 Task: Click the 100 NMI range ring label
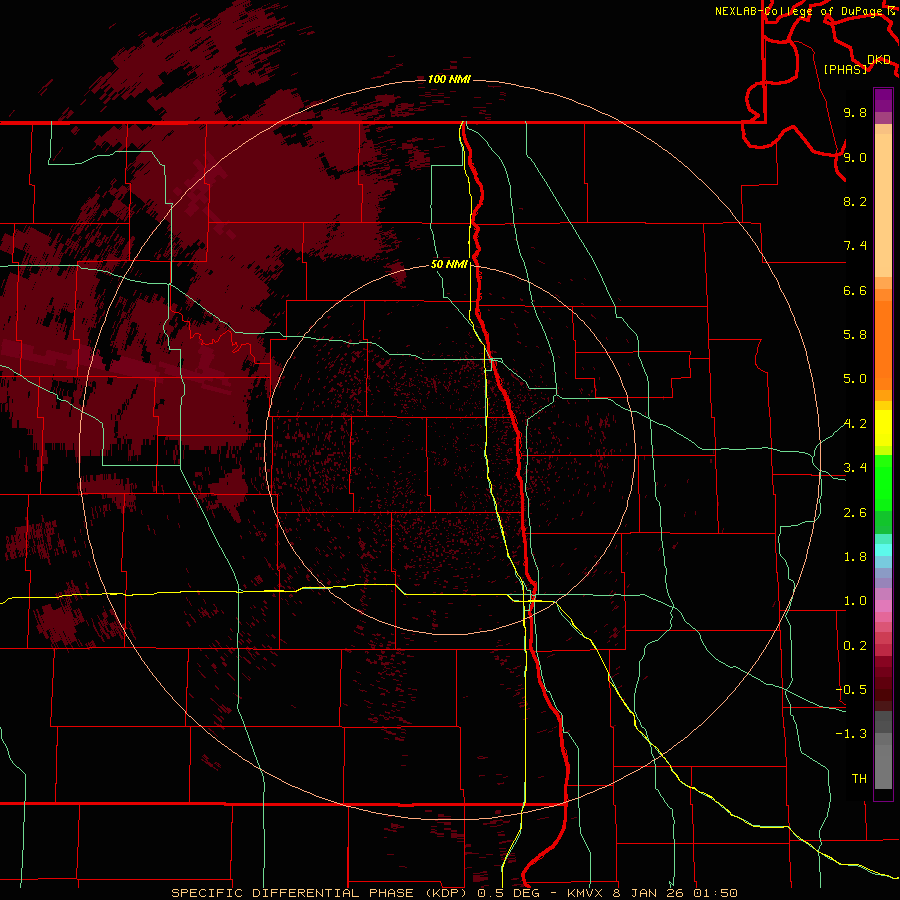tap(449, 79)
